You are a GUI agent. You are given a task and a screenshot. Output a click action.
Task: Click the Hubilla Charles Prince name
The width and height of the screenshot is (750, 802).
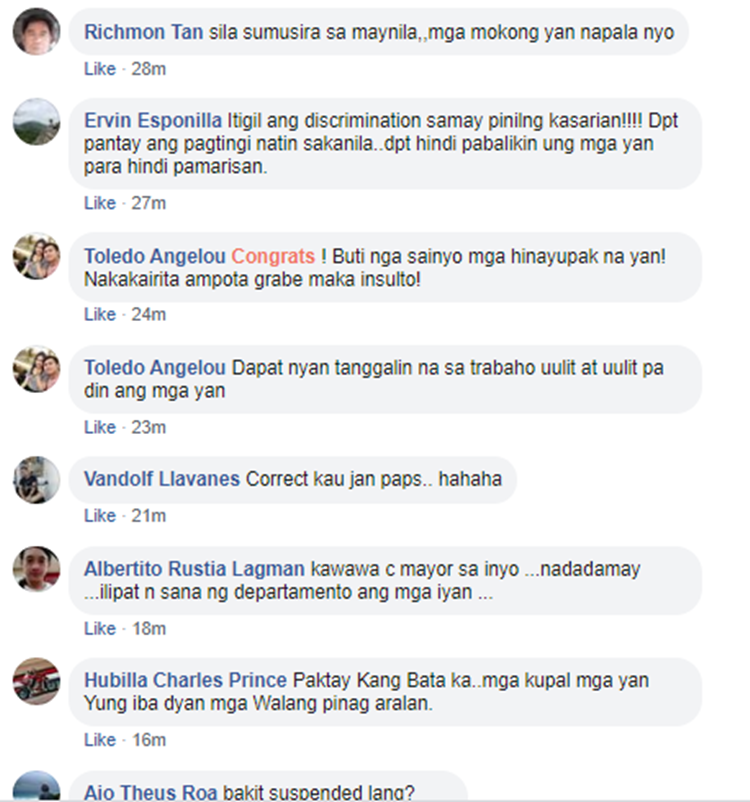[x=185, y=680]
